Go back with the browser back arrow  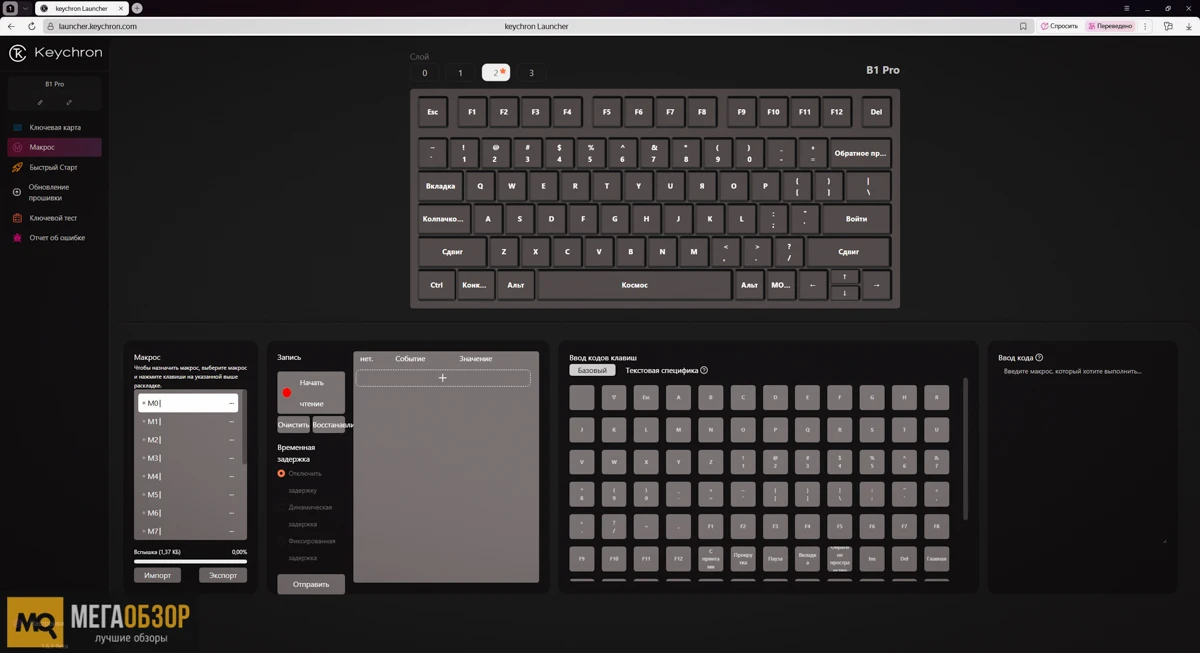coord(12,26)
